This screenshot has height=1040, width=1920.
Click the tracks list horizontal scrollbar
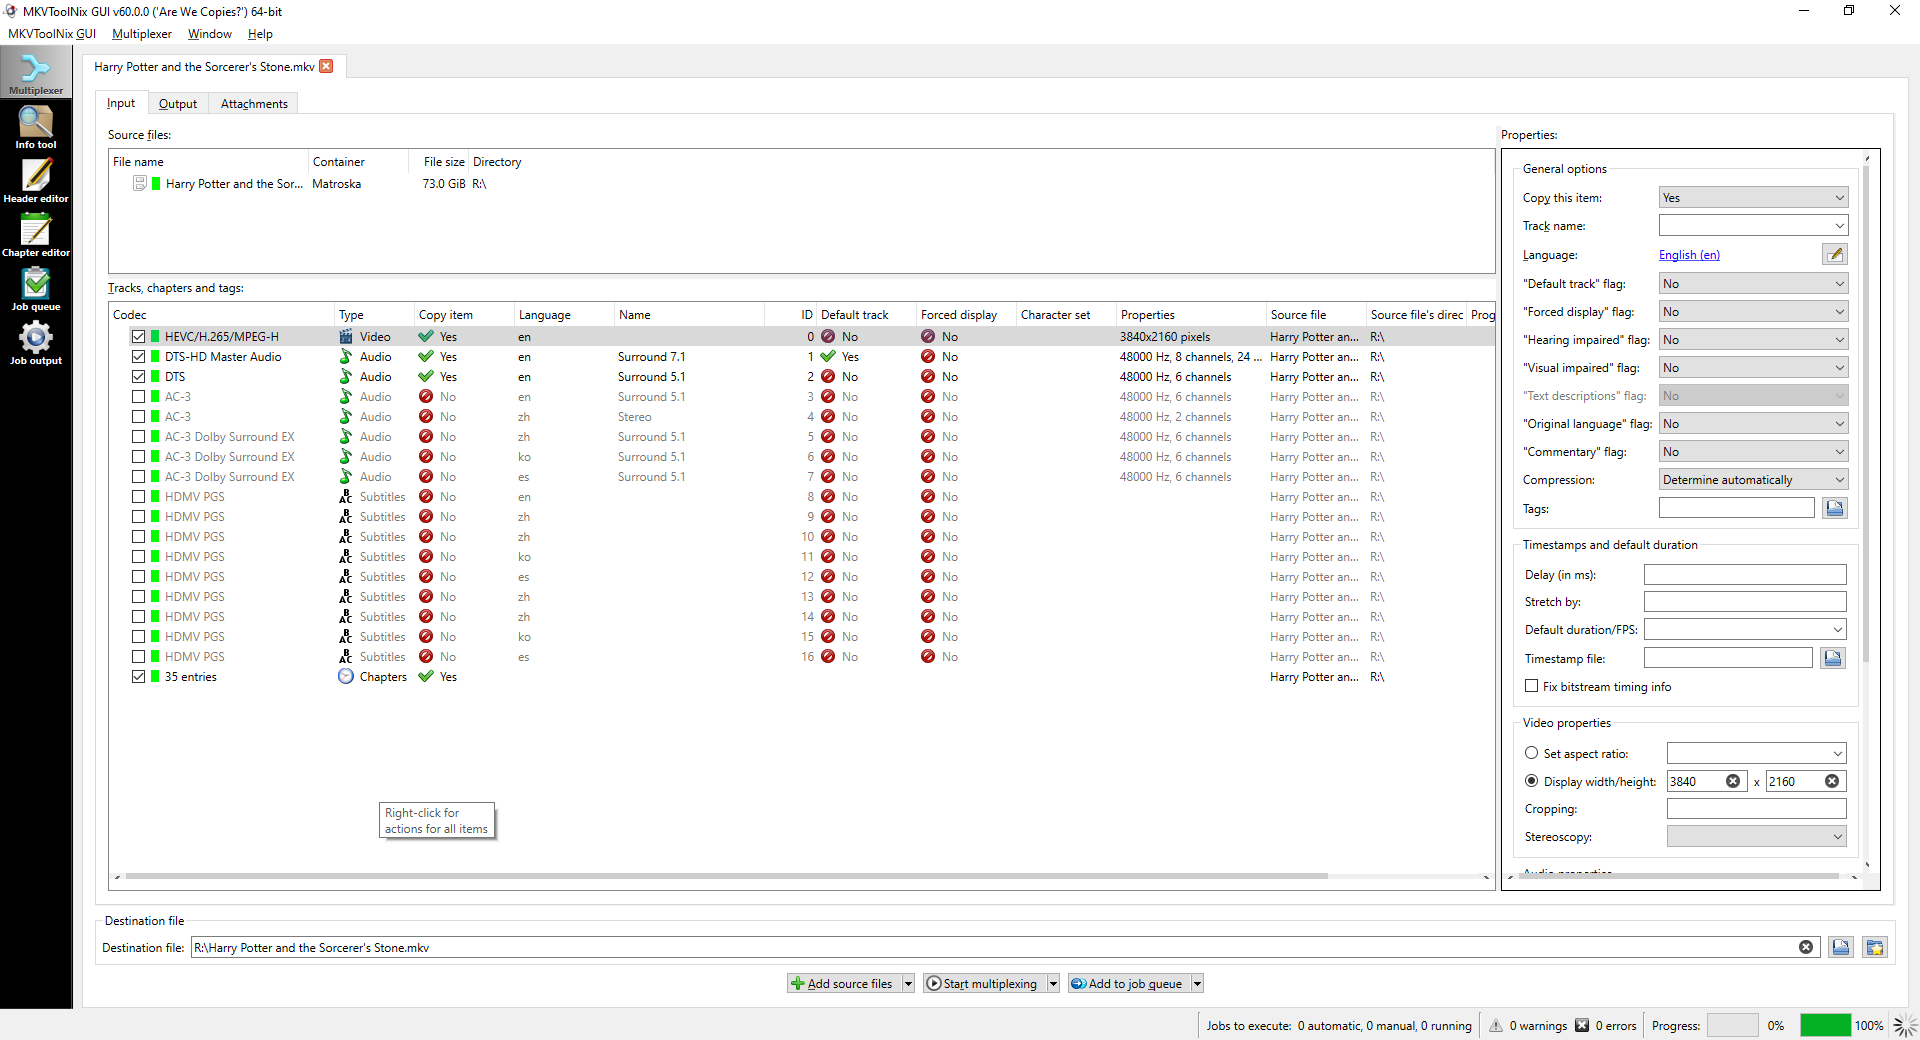(x=726, y=876)
